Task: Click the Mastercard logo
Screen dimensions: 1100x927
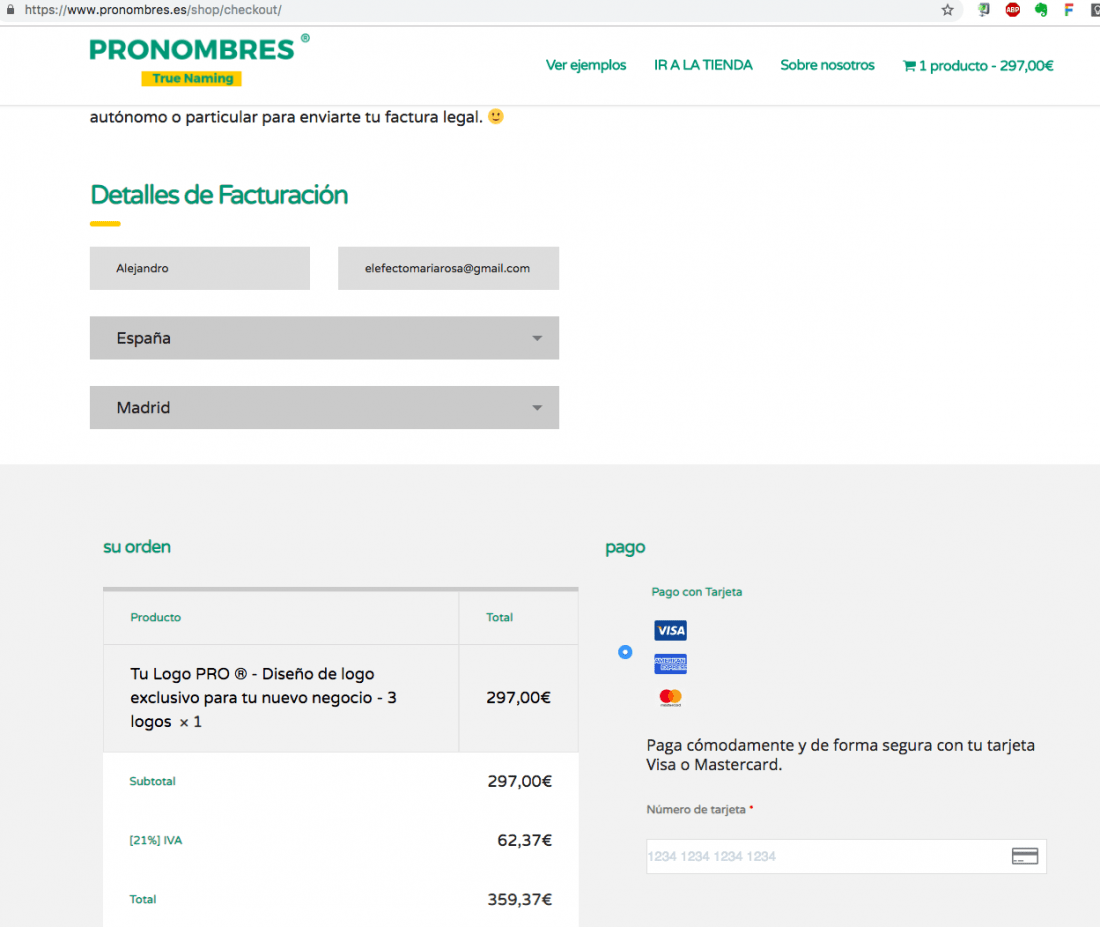Action: (x=670, y=697)
